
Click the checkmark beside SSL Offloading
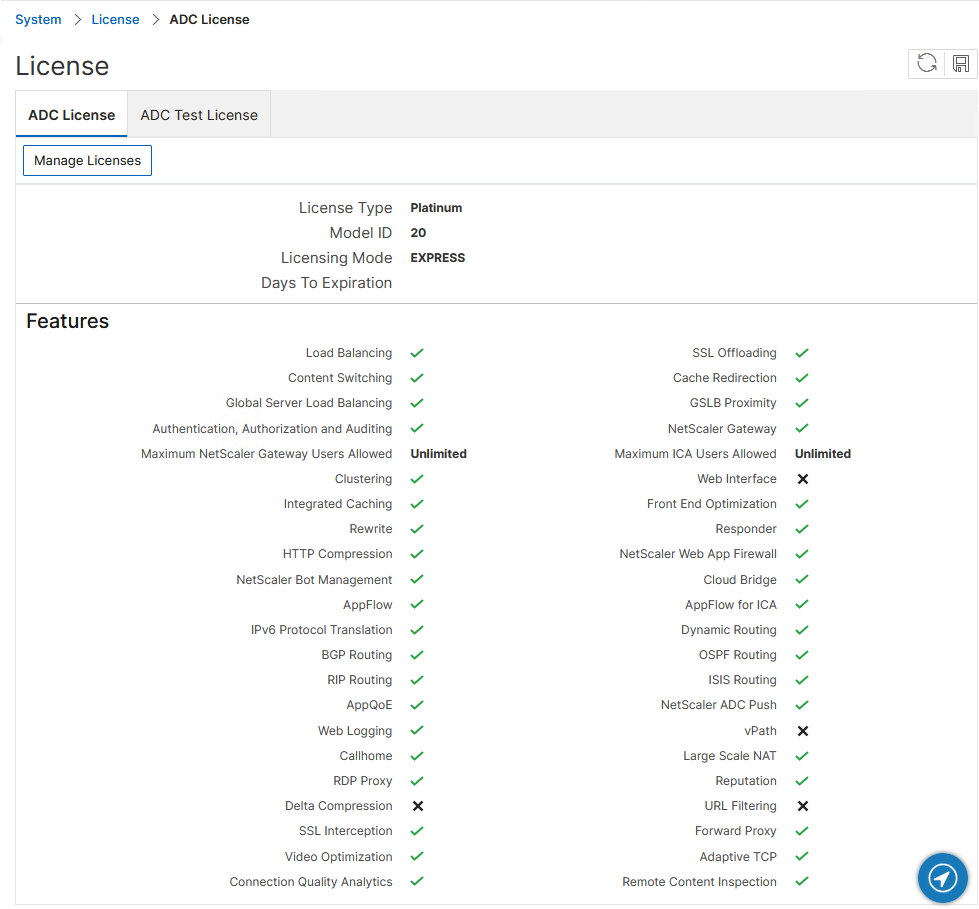[801, 352]
